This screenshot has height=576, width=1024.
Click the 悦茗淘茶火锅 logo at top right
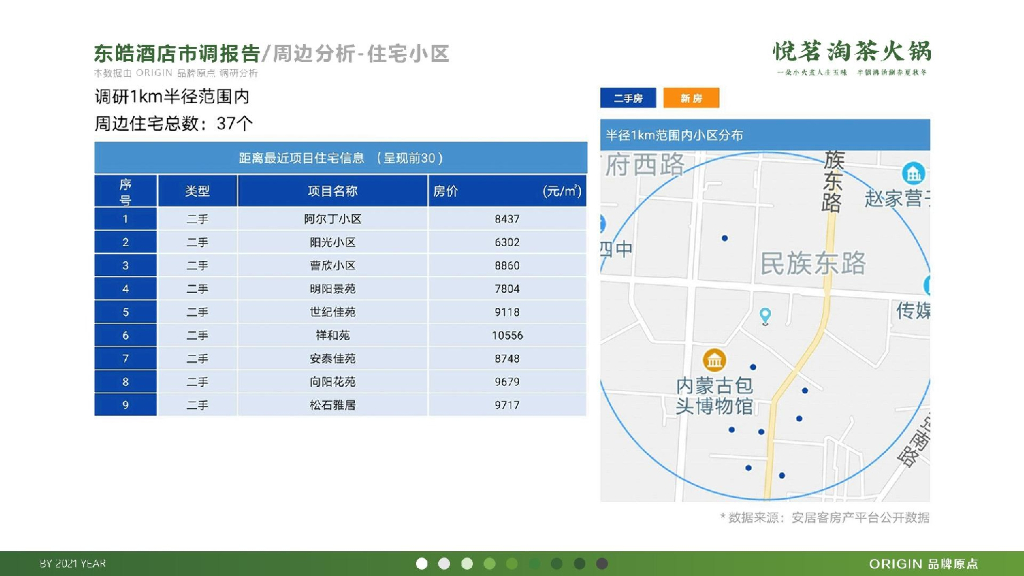851,52
